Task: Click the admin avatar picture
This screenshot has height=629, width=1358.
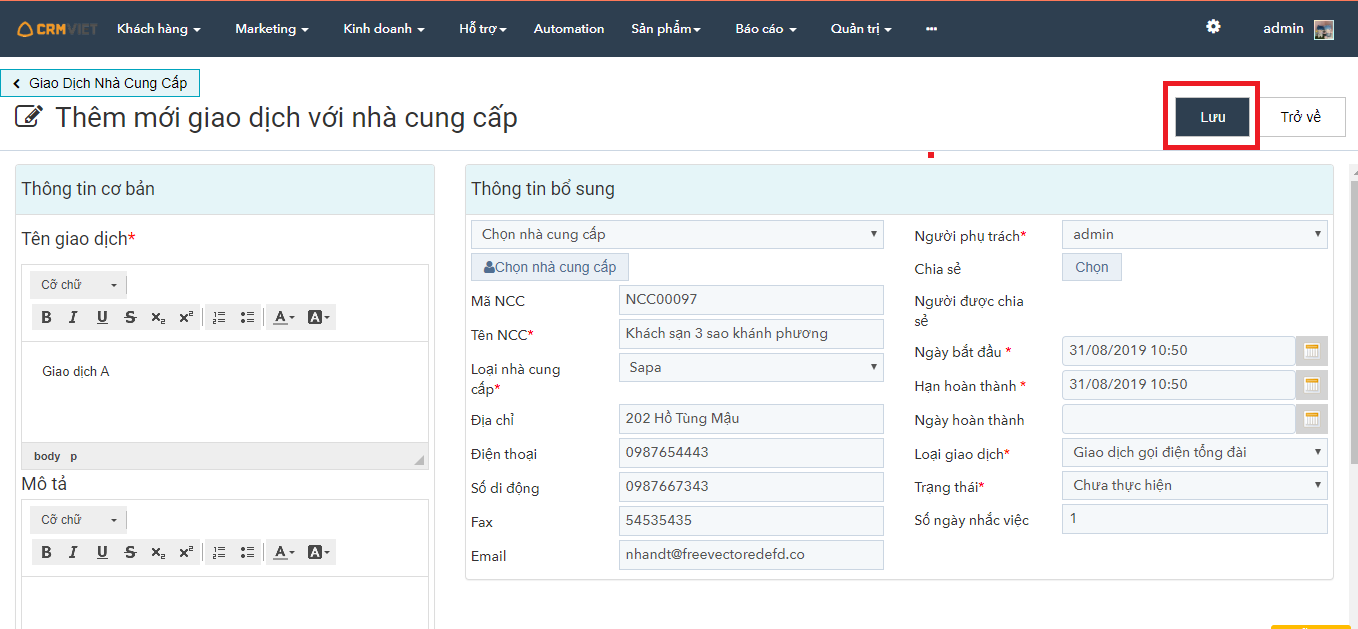Action: pyautogui.click(x=1324, y=29)
